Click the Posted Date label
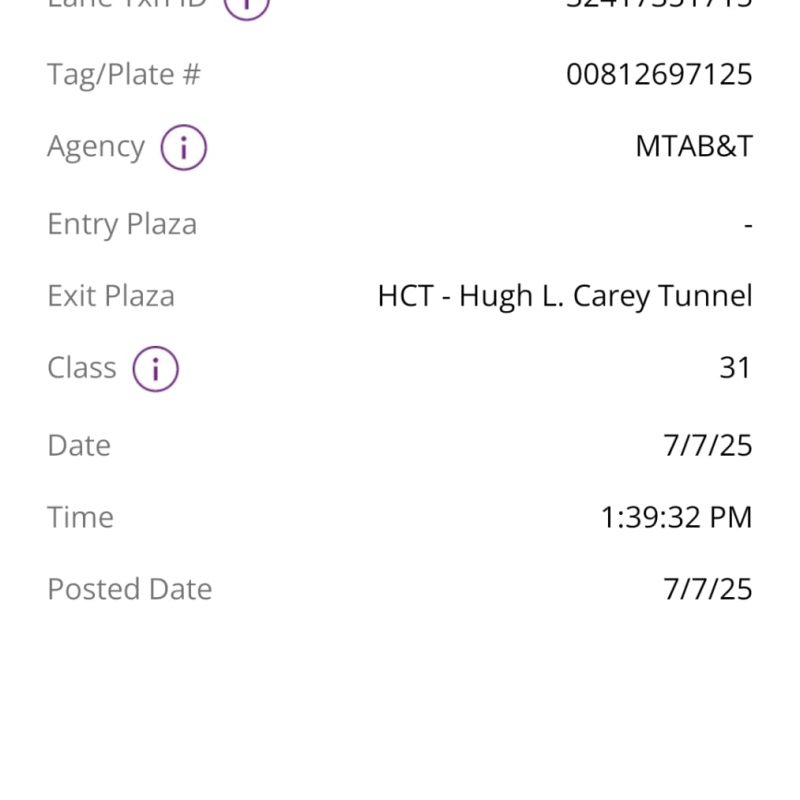Screen dimensions: 800x800 [130, 589]
